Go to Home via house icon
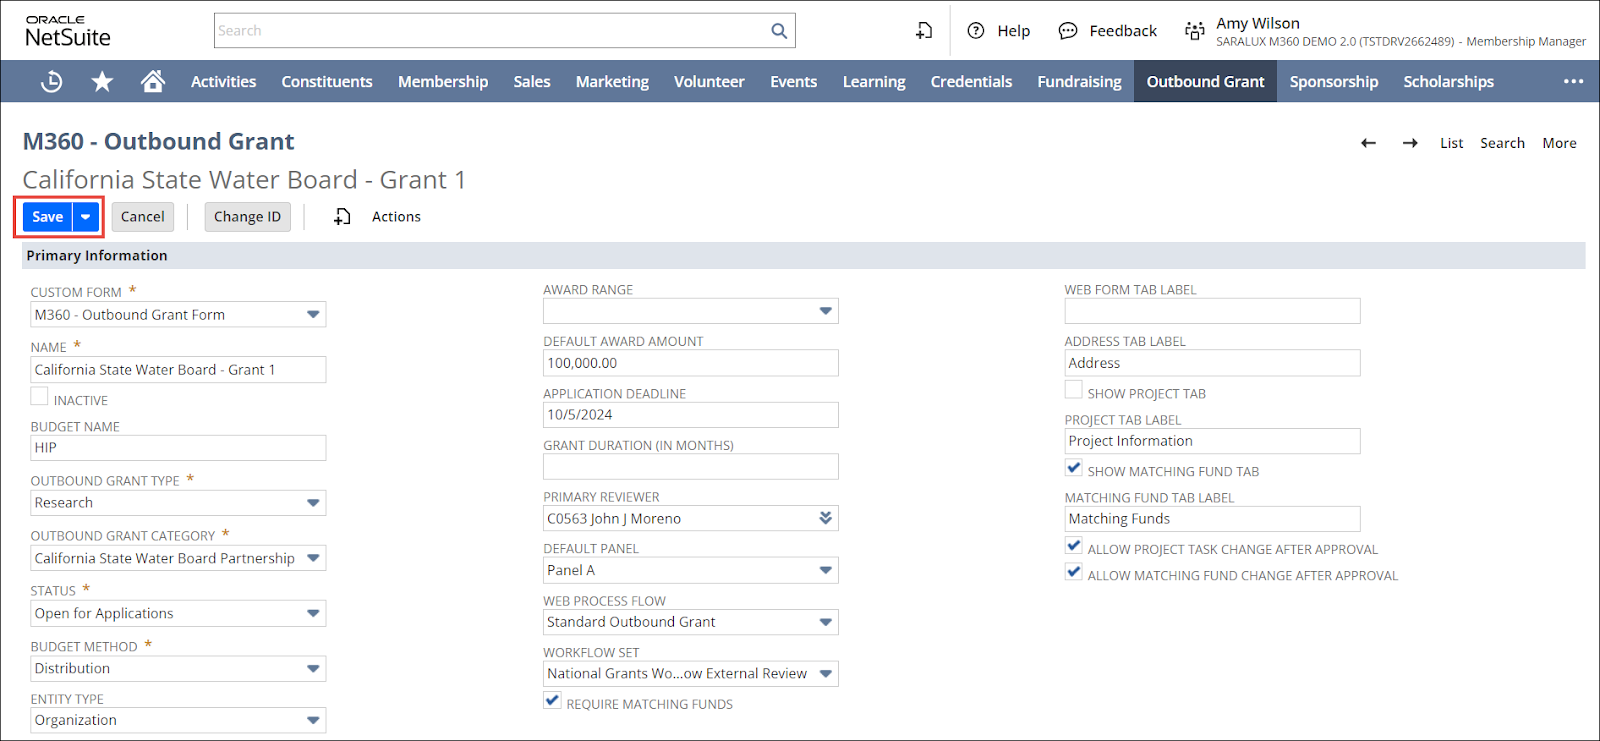 (153, 81)
